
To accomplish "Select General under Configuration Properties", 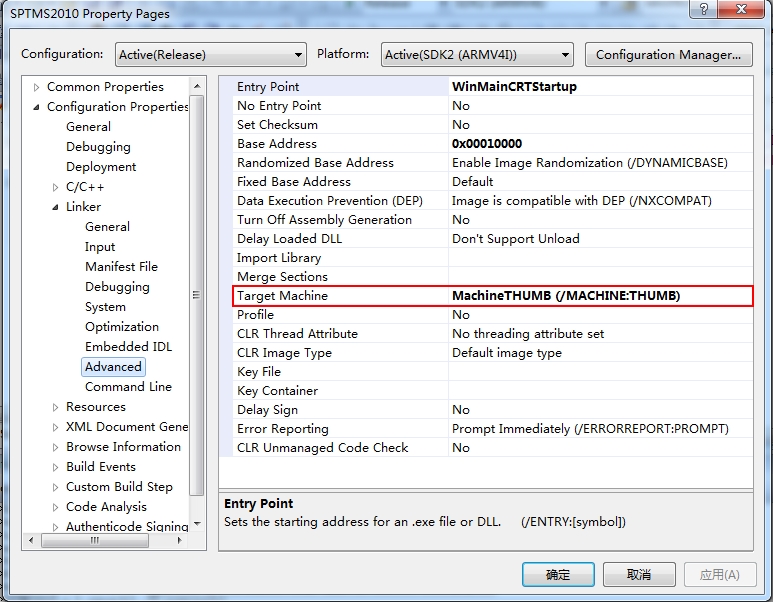I will click(x=88, y=127).
